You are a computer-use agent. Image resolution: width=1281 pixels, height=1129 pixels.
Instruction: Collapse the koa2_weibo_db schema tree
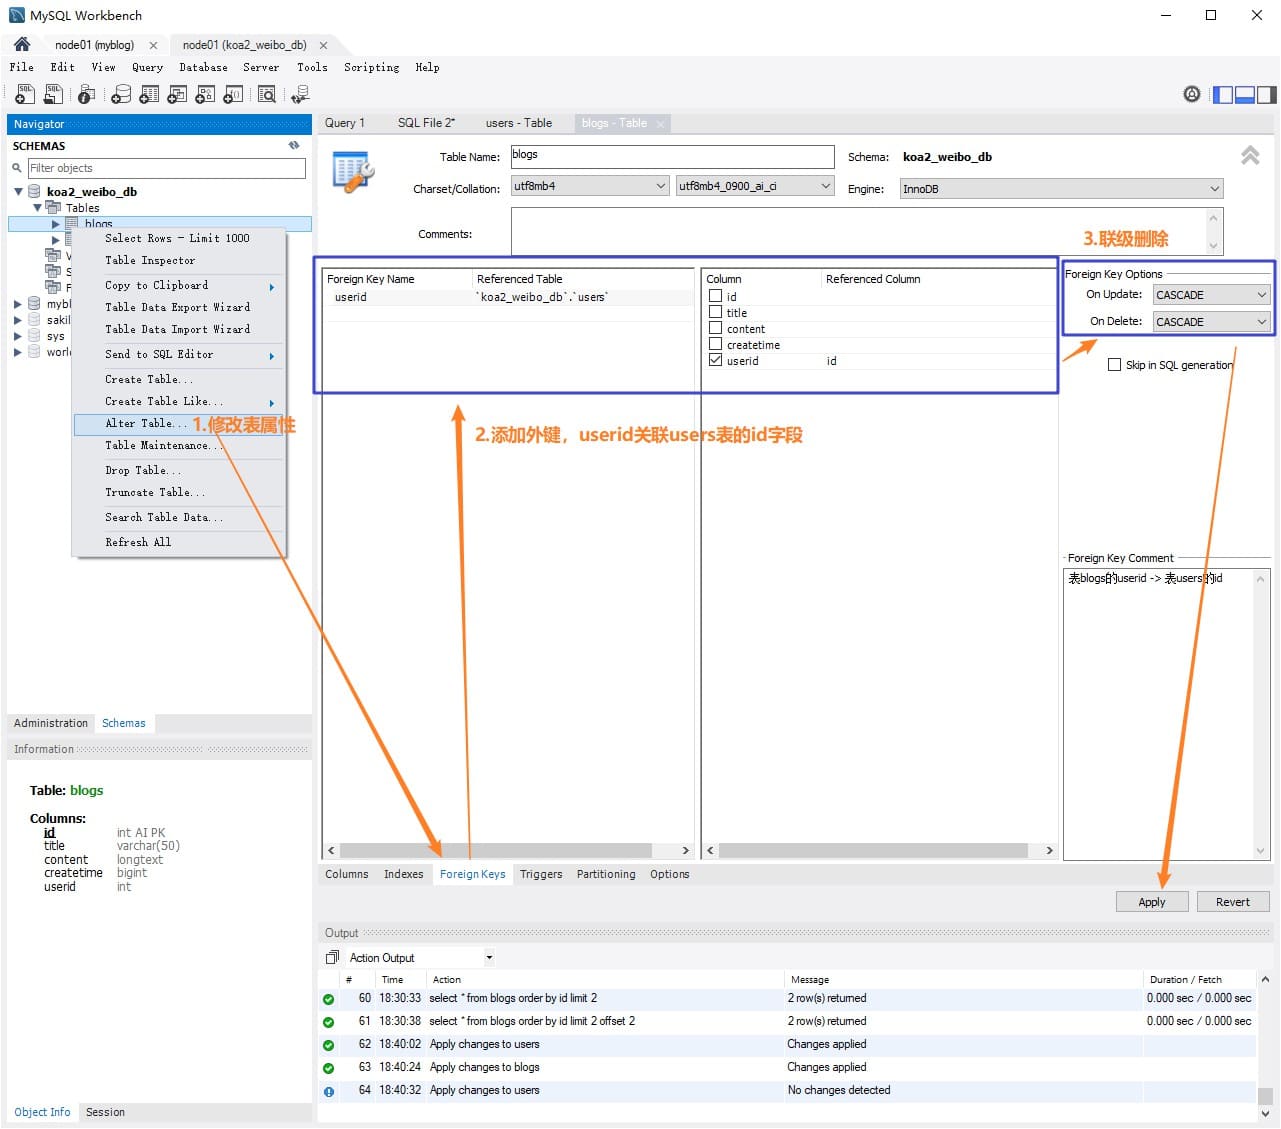18,192
